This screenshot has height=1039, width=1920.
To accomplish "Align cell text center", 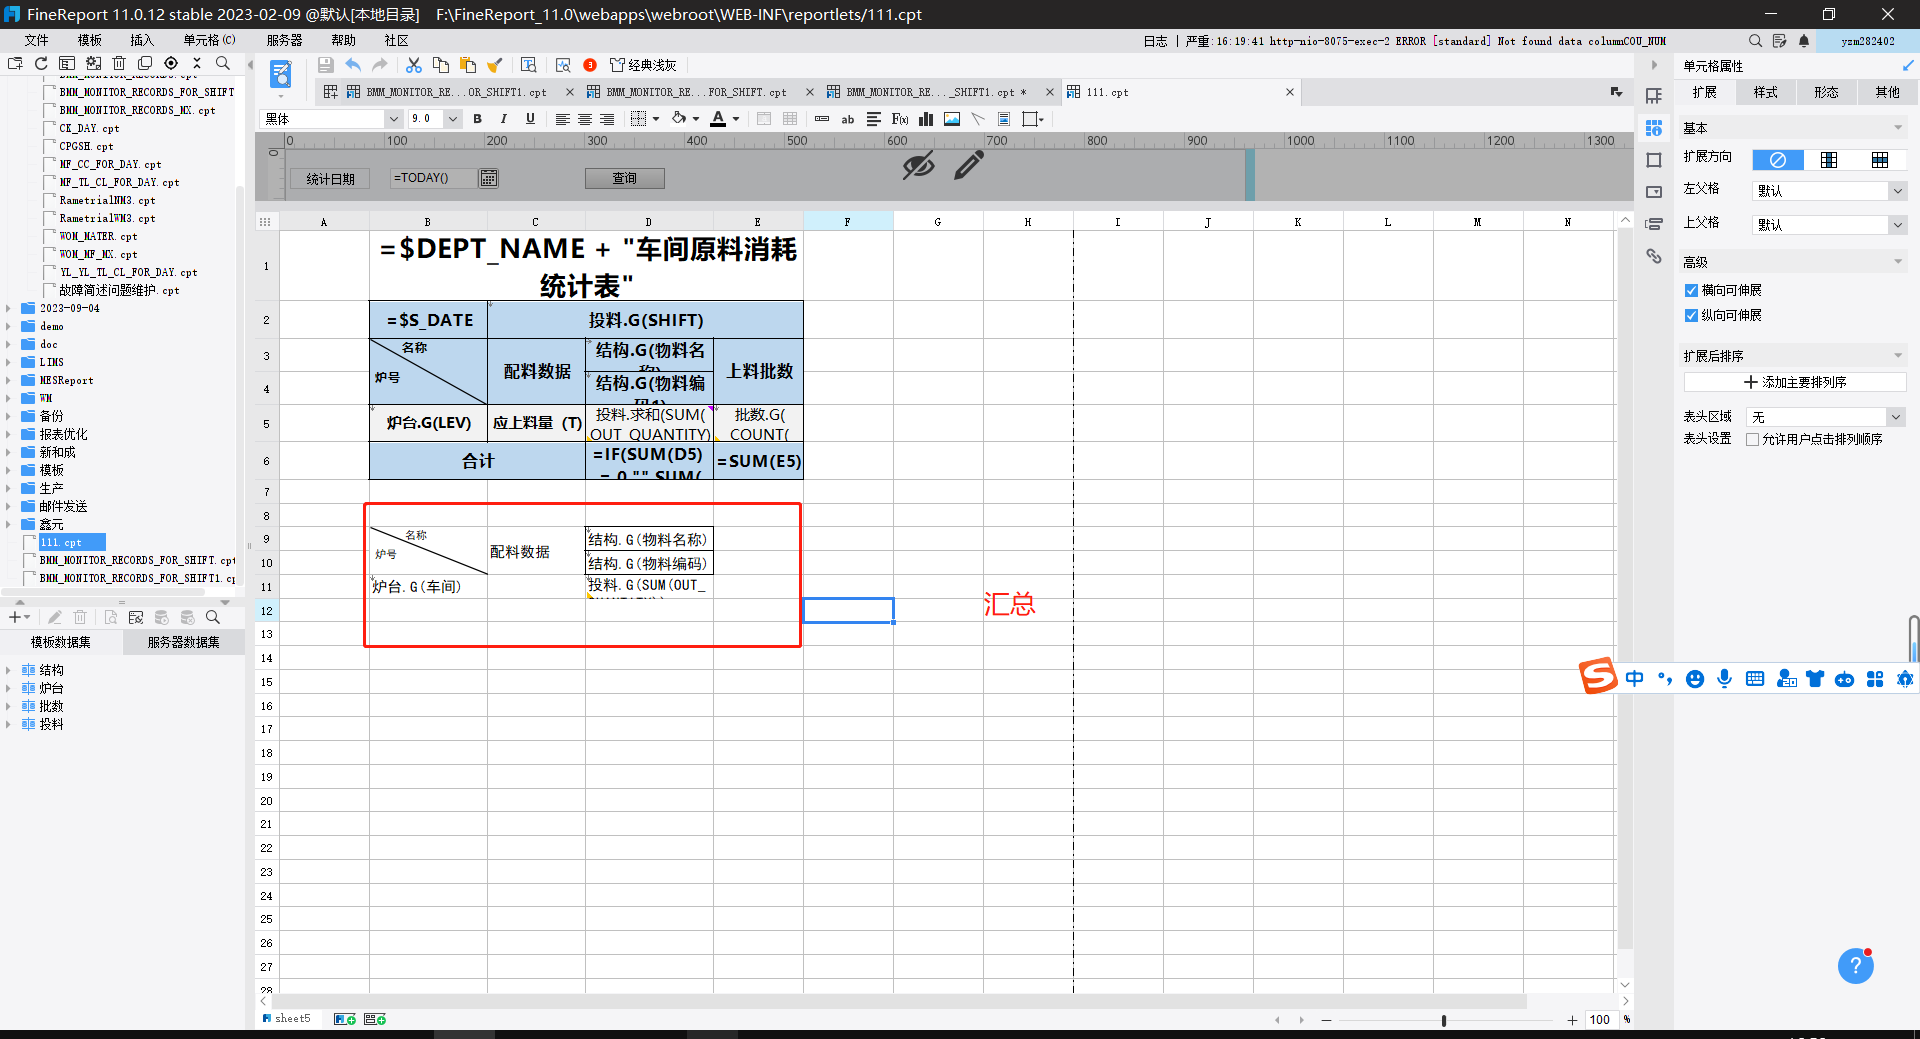I will coord(585,119).
